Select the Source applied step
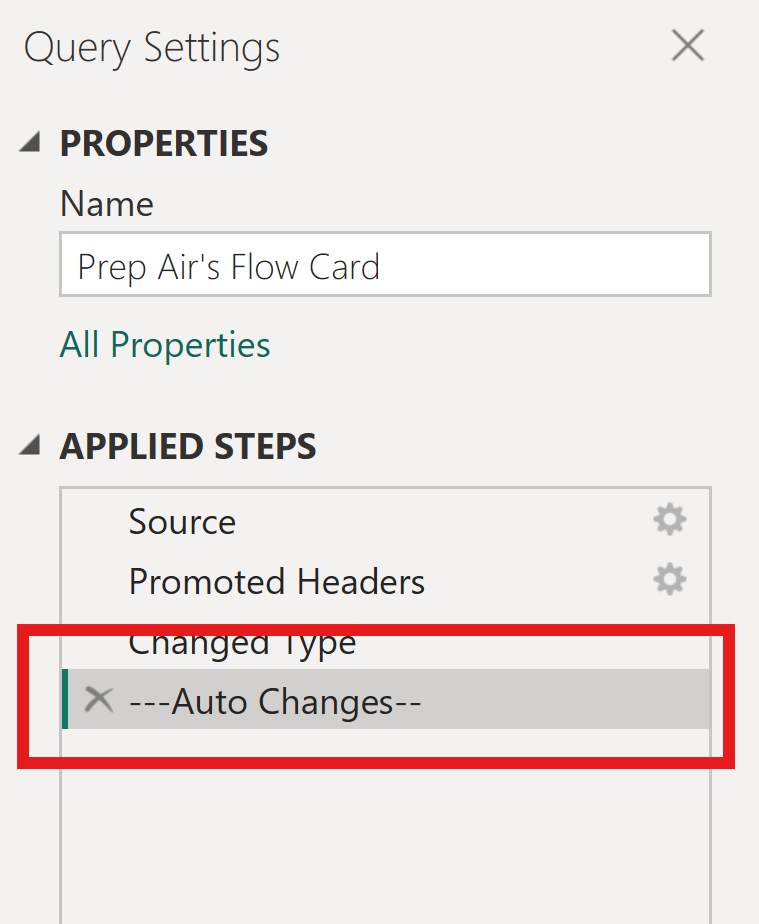 click(x=182, y=522)
